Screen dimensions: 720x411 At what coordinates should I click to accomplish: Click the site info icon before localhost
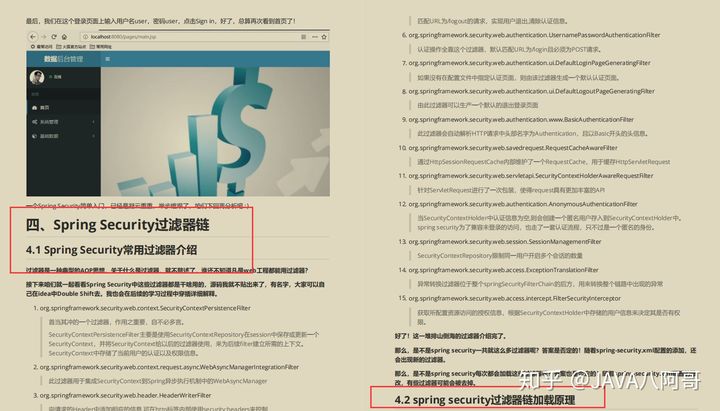click(85, 37)
